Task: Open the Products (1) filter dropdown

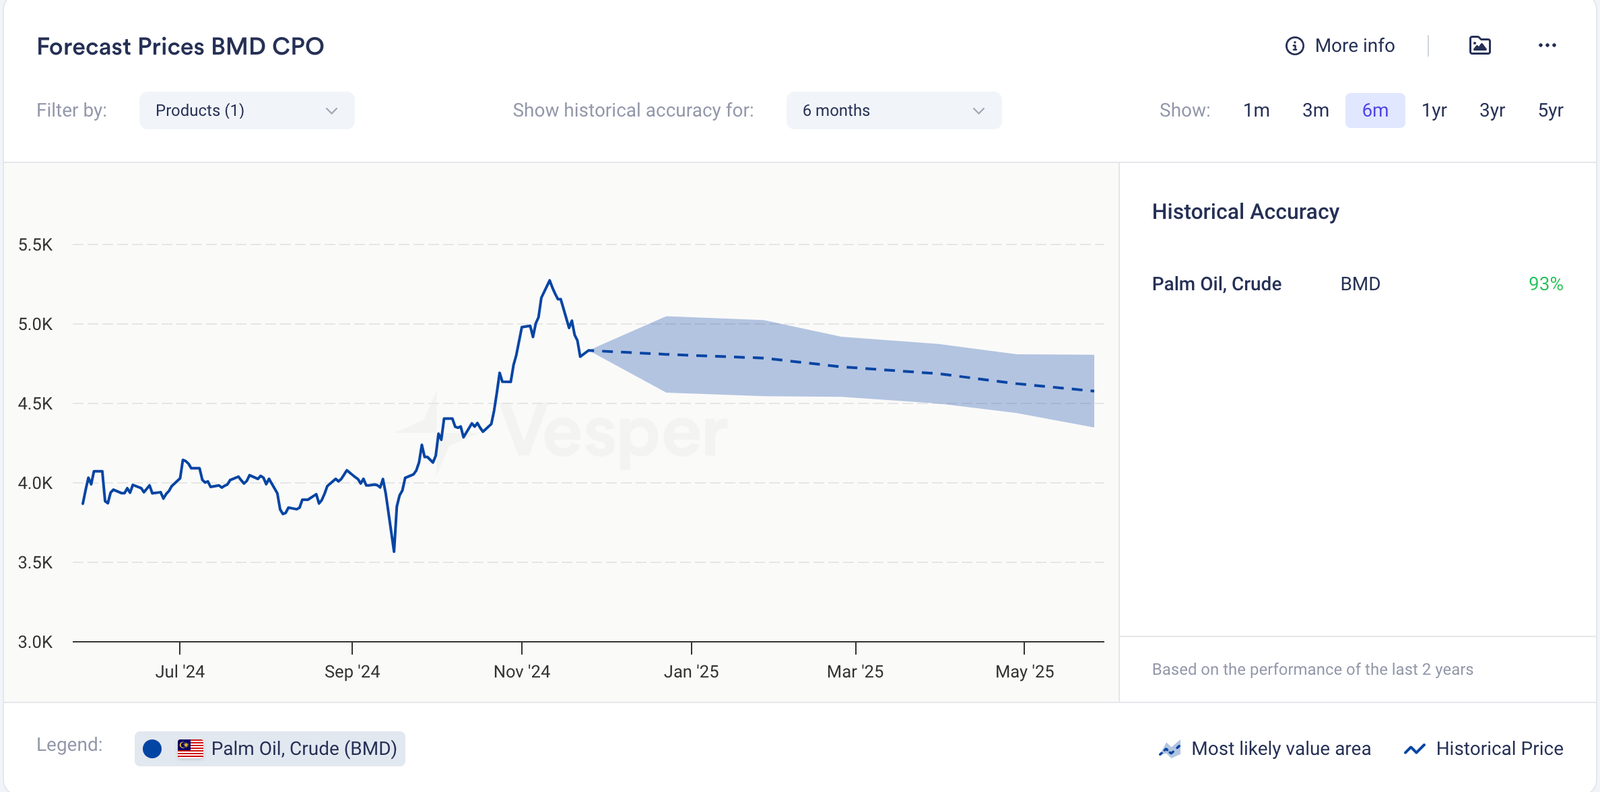Action: (246, 110)
